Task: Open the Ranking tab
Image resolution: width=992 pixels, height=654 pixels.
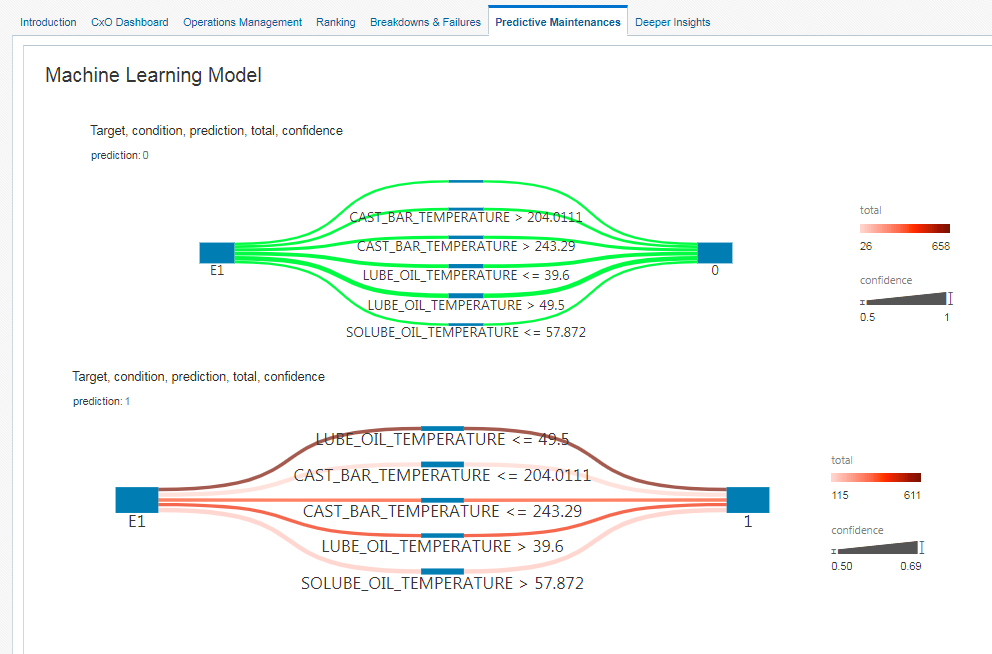Action: 335,21
